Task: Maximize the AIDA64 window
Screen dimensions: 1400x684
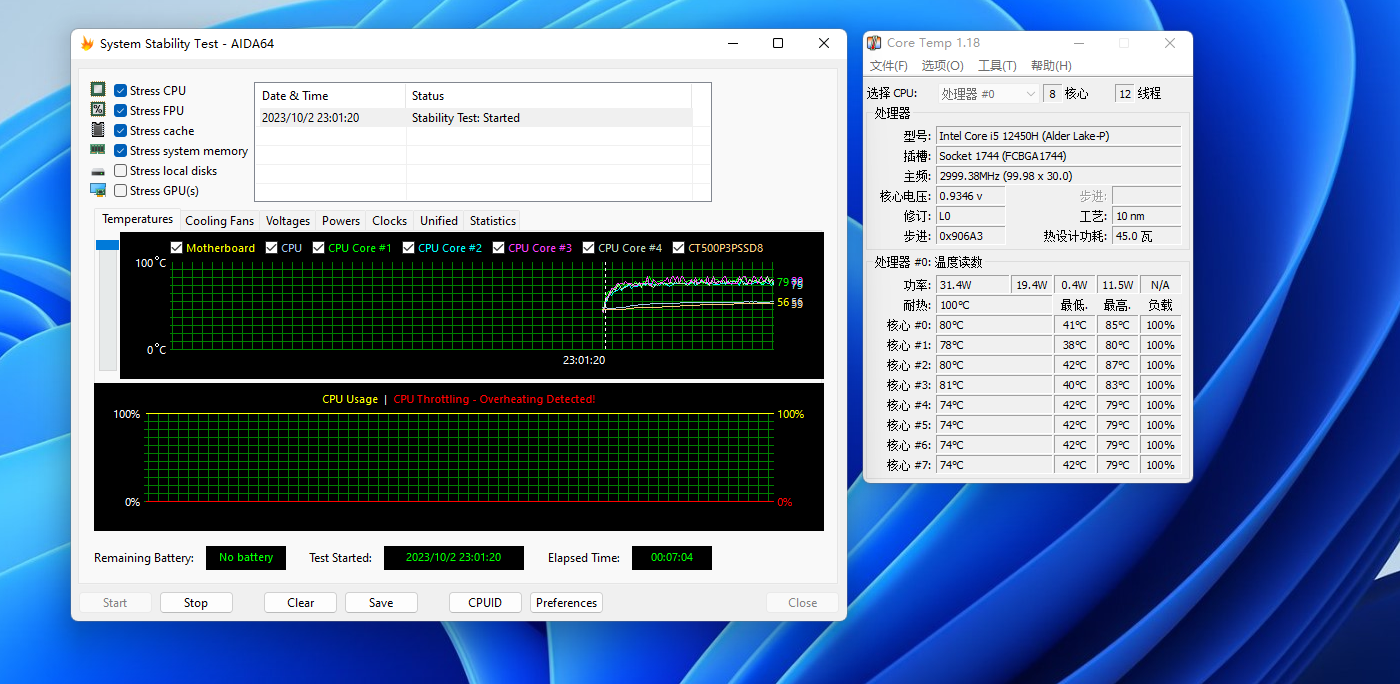Action: point(778,43)
